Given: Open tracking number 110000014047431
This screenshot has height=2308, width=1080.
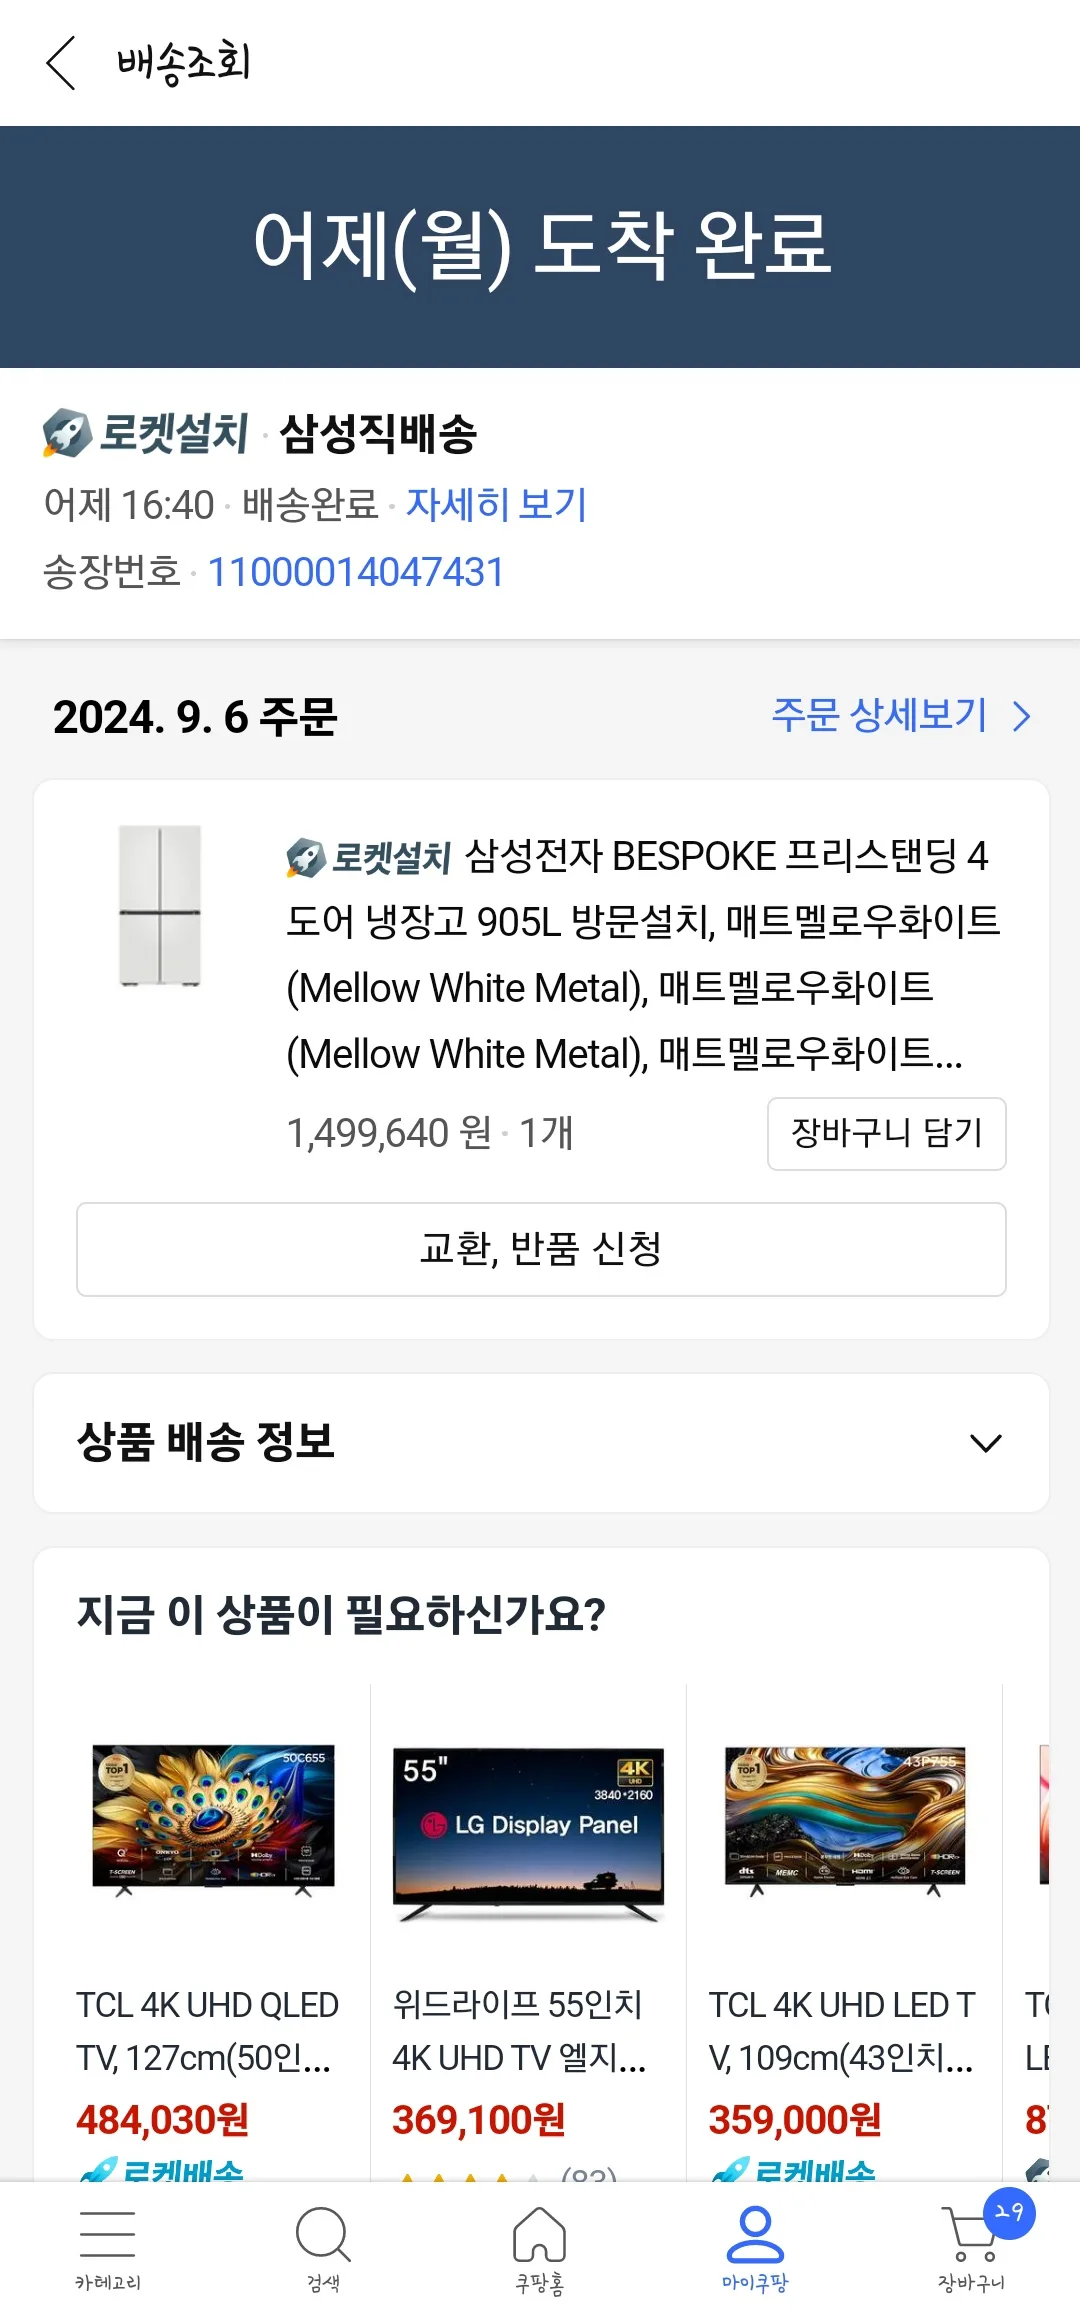Looking at the screenshot, I should pyautogui.click(x=355, y=572).
